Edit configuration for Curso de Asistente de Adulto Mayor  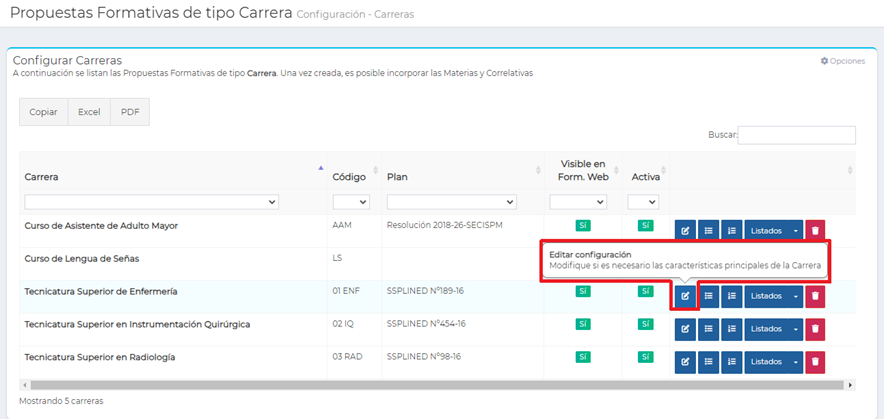pyautogui.click(x=685, y=231)
